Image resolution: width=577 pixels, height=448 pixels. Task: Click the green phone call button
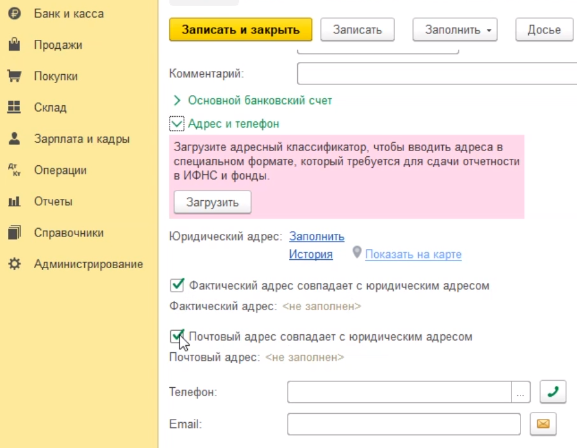coord(553,392)
